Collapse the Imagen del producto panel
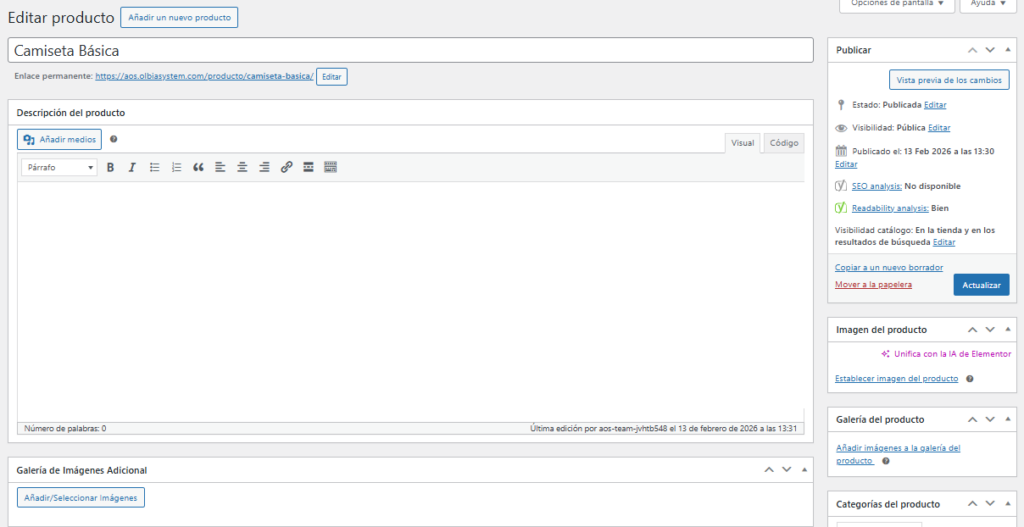The width and height of the screenshot is (1024, 527). click(x=1009, y=329)
